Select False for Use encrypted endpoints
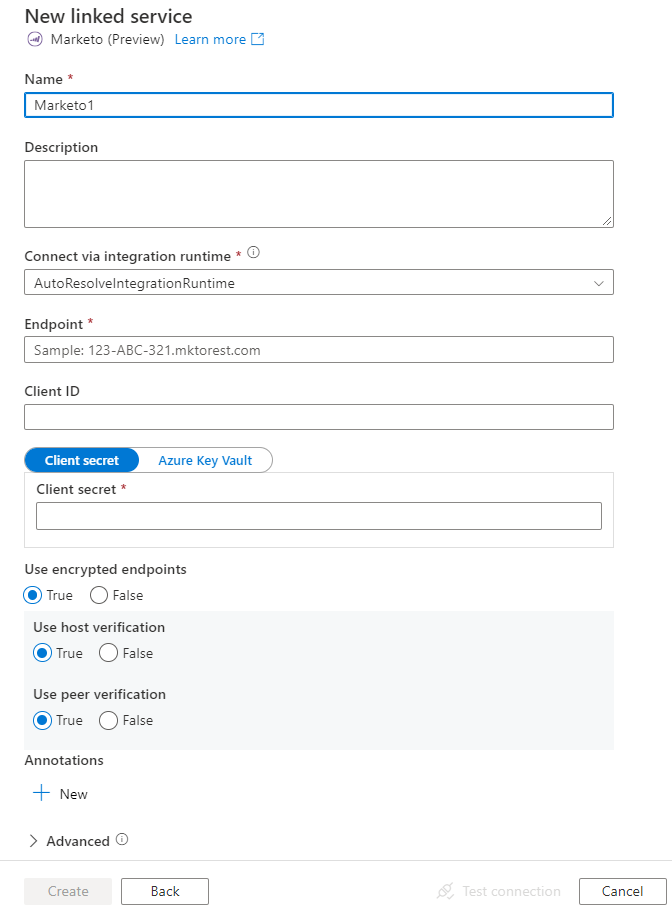The image size is (672, 913). (100, 595)
